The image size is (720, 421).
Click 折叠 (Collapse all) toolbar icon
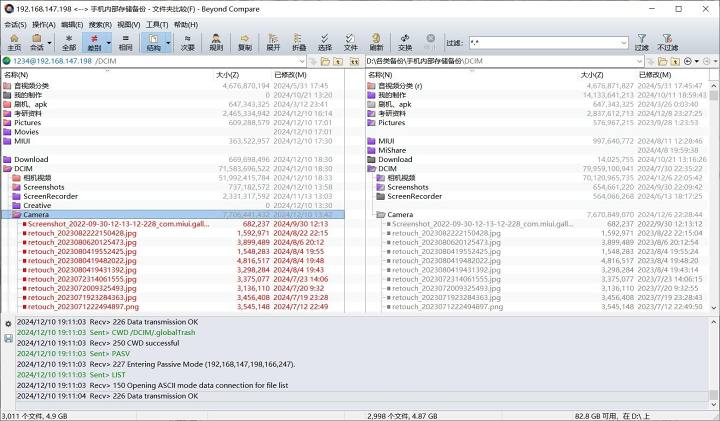point(299,42)
